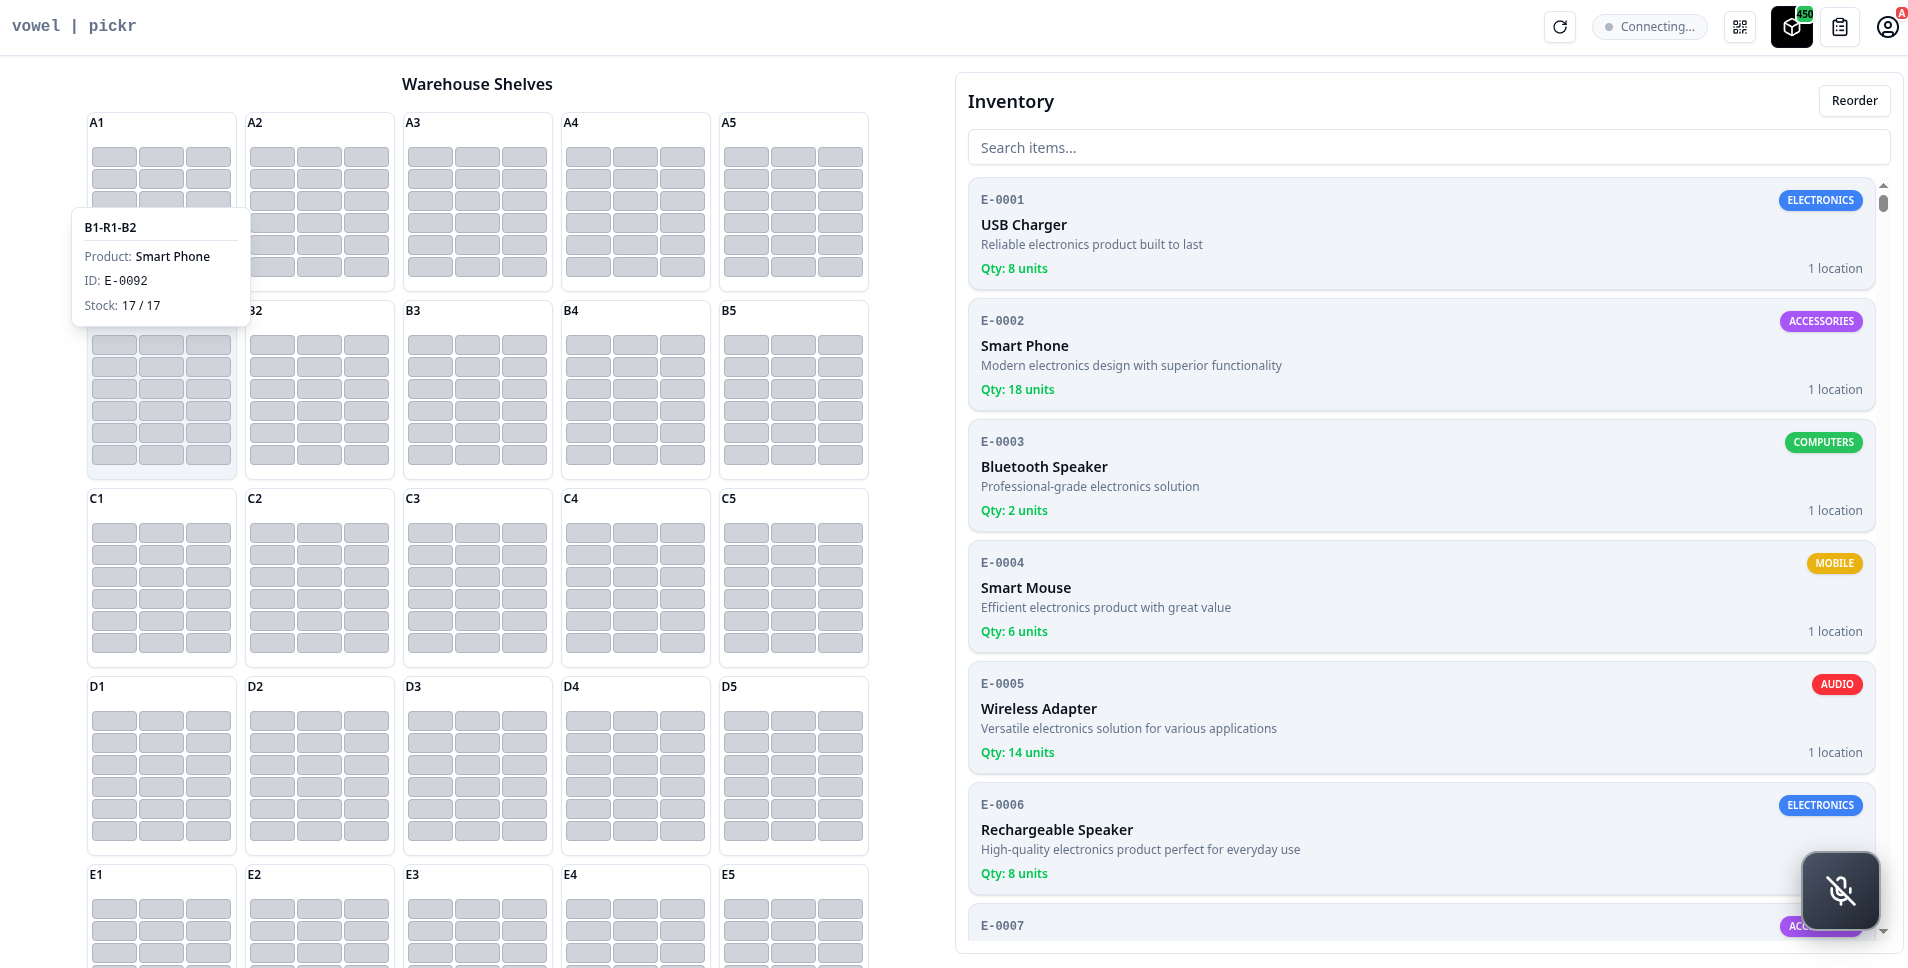Click the ACCESSORIES tag on Smart Phone

[x=1820, y=321]
